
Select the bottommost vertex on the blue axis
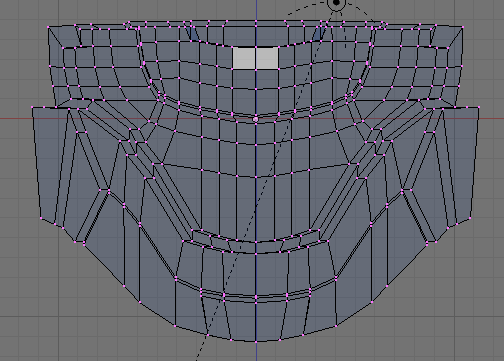(256, 341)
